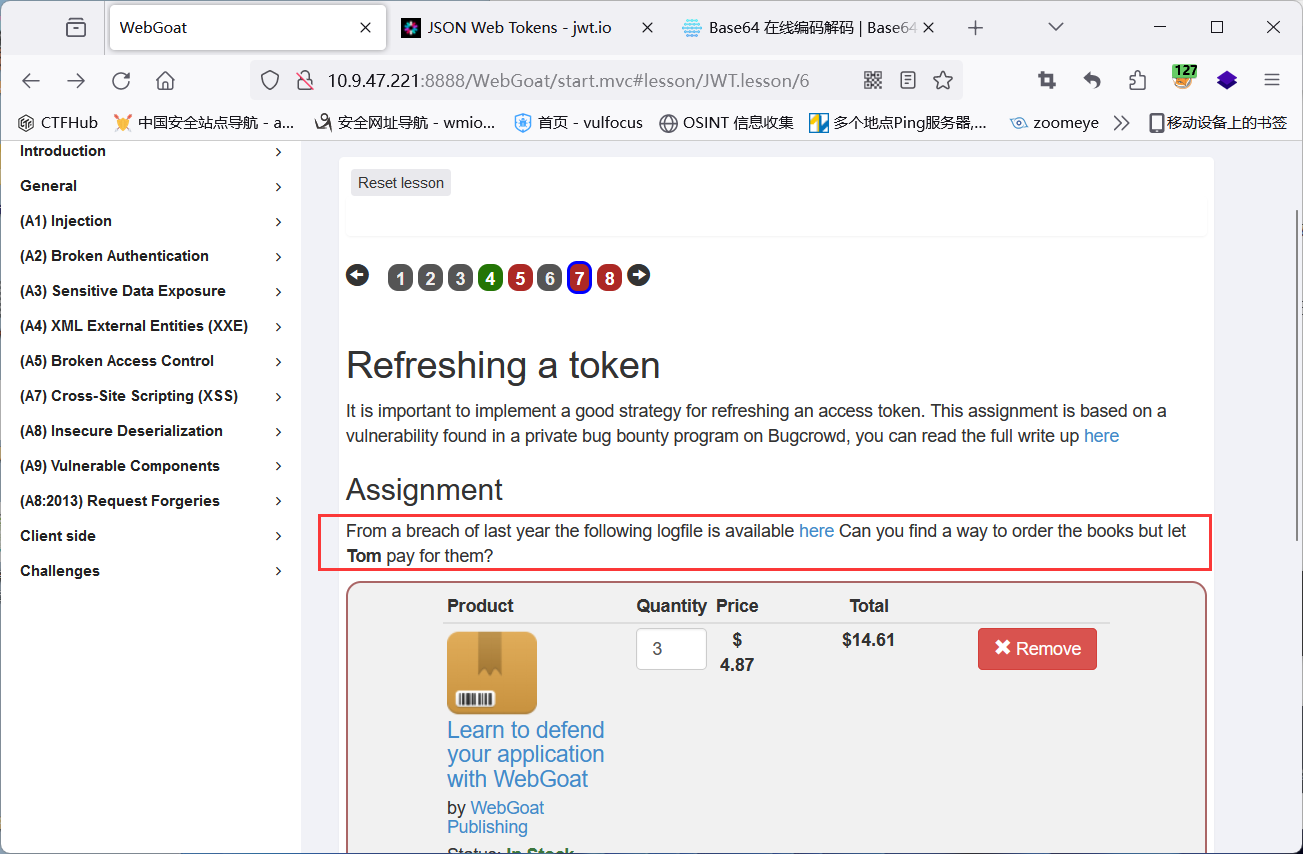The image size is (1303, 854).
Task: Go to previous lesson page arrow
Action: click(357, 275)
